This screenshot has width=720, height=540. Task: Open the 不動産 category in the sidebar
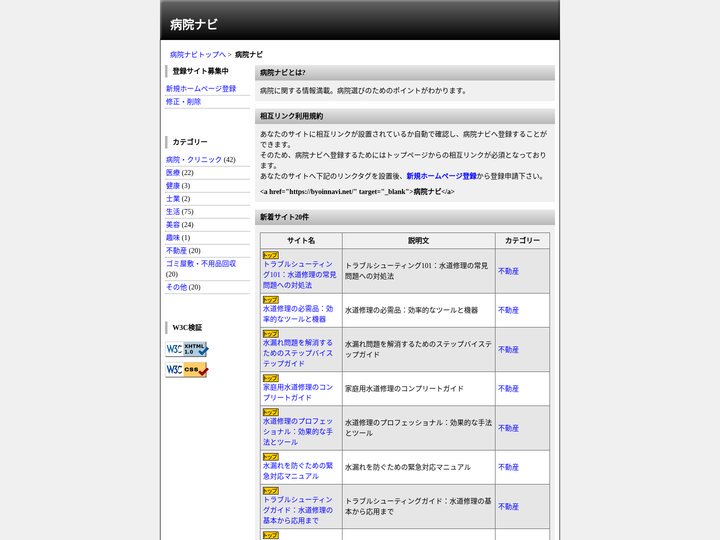click(x=176, y=251)
